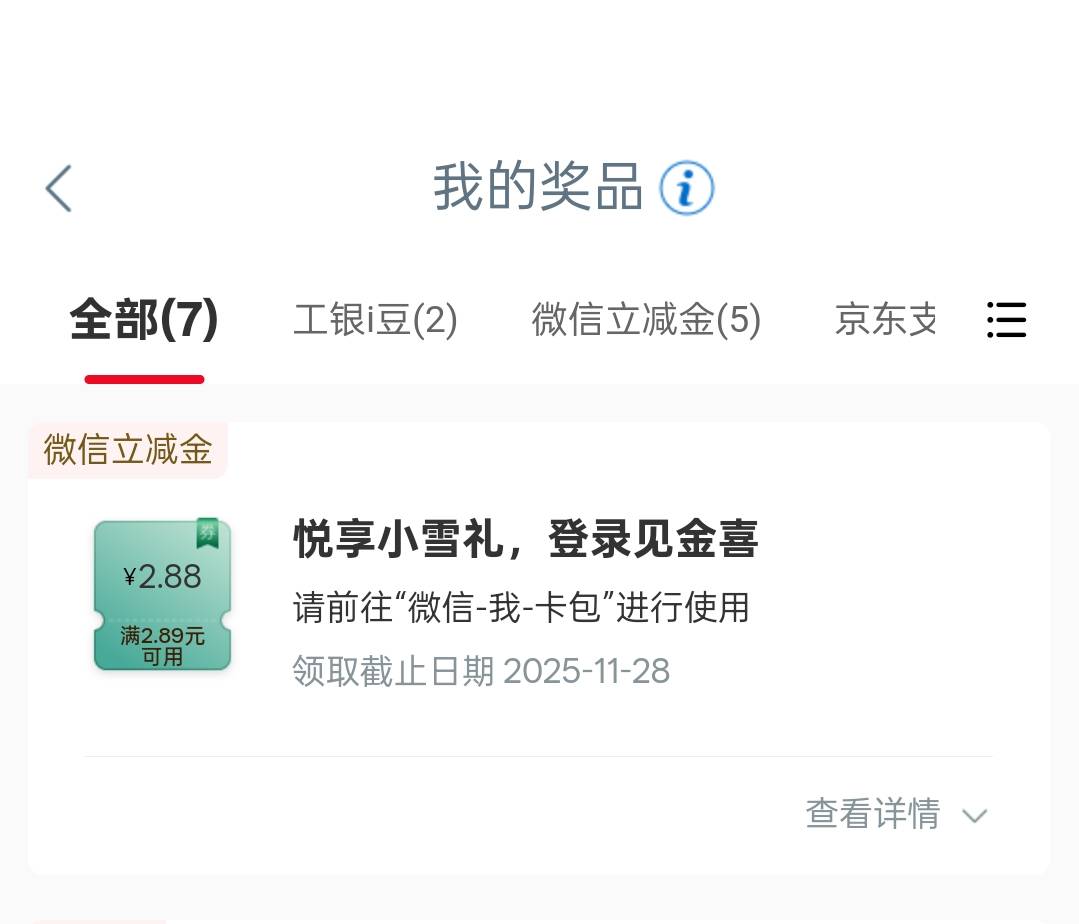Expand details using the down chevron
The height and width of the screenshot is (924, 1079).
(974, 816)
